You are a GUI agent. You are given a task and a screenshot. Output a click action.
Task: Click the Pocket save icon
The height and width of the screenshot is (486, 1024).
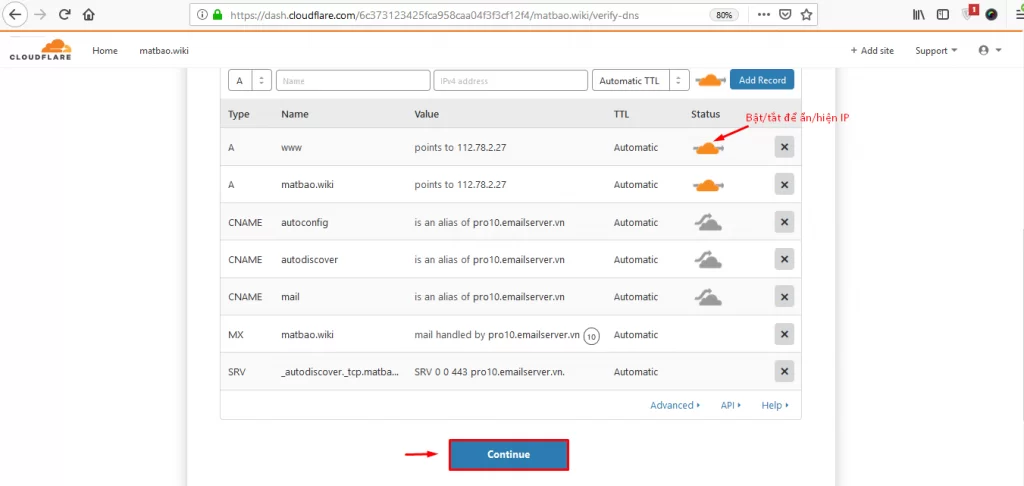[x=786, y=14]
